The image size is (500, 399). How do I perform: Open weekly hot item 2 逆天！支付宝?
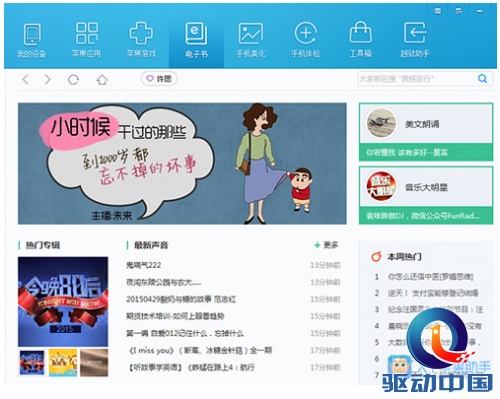click(433, 293)
